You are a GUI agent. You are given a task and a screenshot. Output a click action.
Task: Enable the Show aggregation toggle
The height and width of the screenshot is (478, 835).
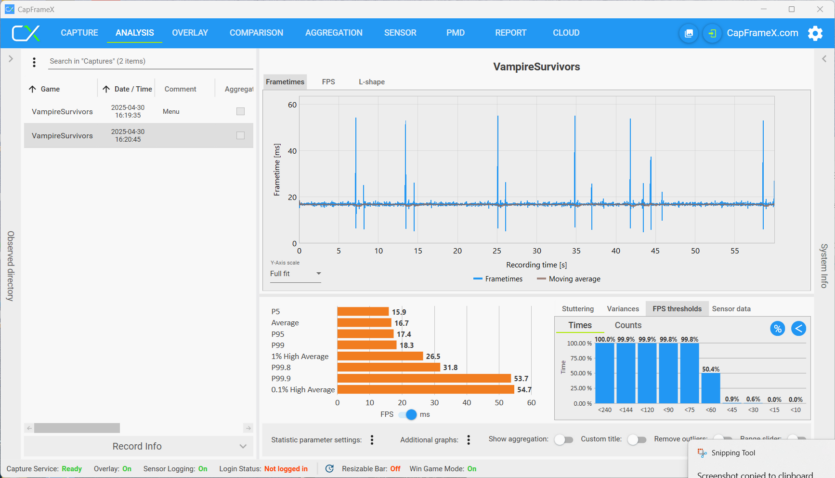(x=563, y=439)
